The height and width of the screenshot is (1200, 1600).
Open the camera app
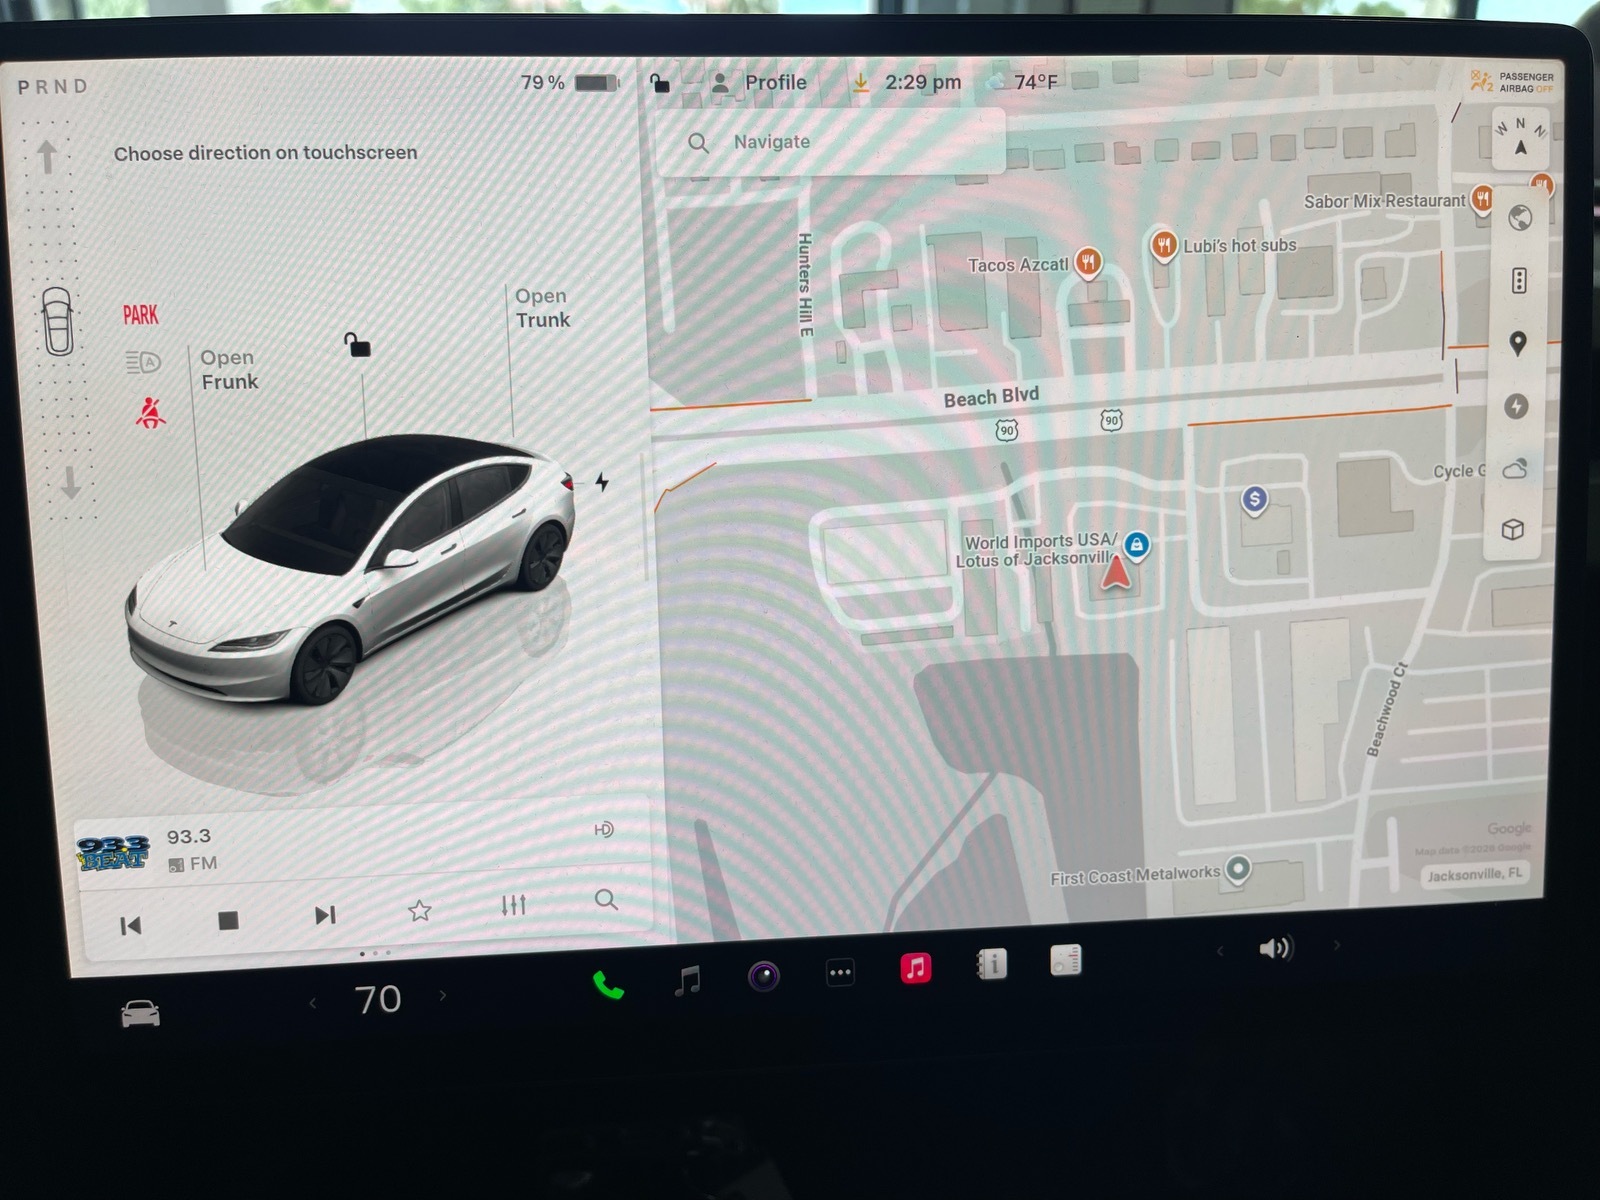point(764,975)
